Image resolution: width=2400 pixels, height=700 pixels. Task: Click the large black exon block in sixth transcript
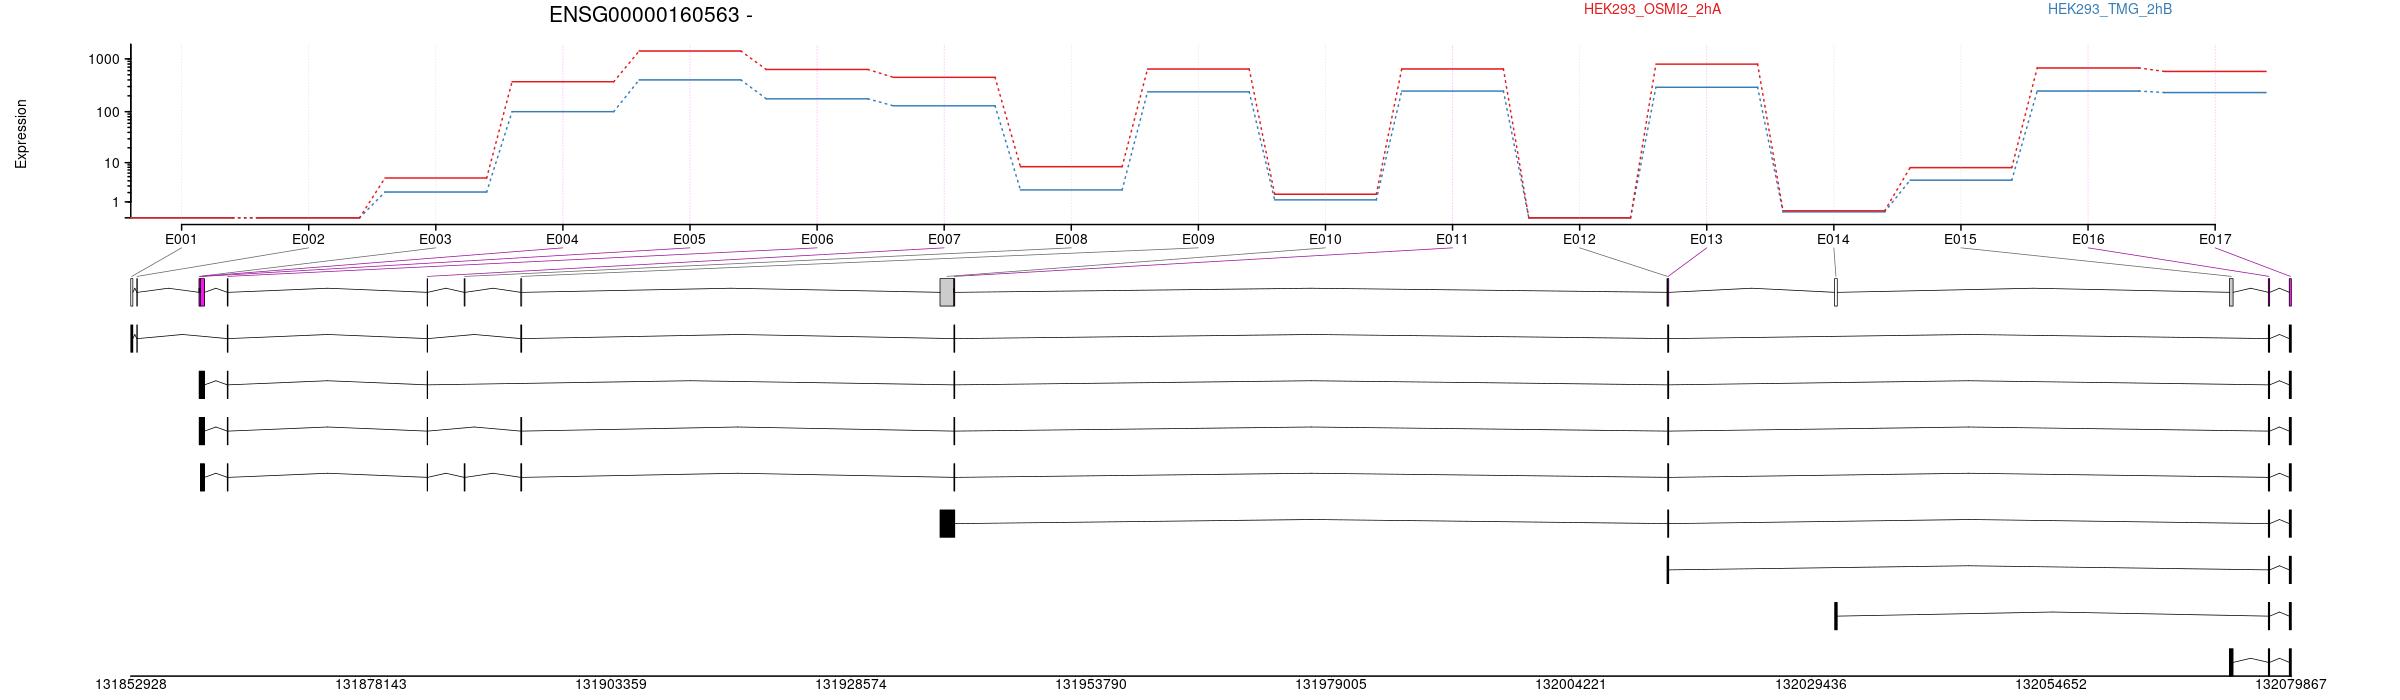pyautogui.click(x=947, y=523)
